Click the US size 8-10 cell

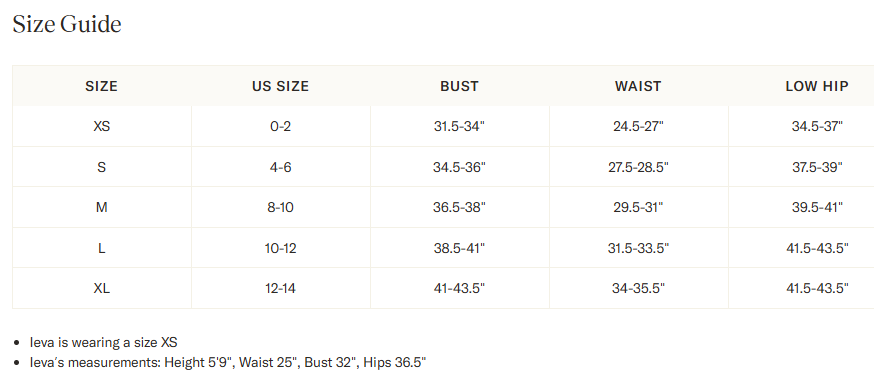click(281, 207)
